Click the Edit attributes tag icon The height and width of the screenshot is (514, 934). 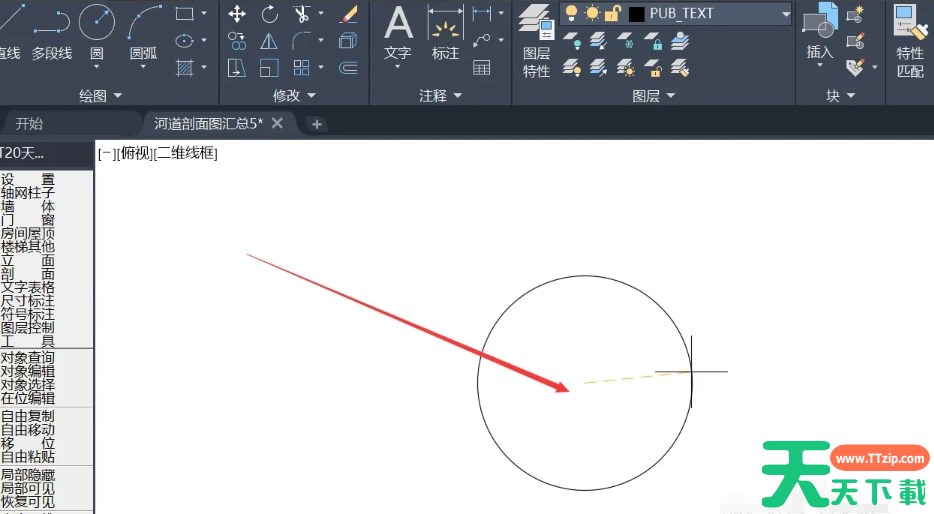[855, 67]
